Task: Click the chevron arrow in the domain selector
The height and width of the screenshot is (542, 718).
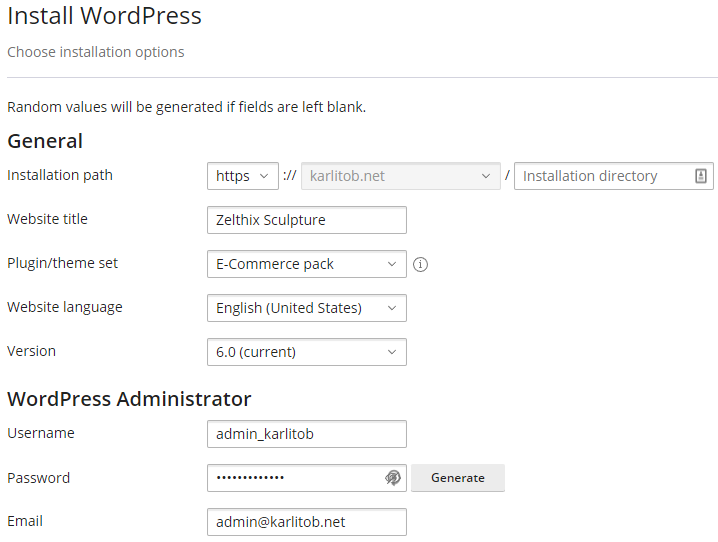Action: tap(486, 176)
